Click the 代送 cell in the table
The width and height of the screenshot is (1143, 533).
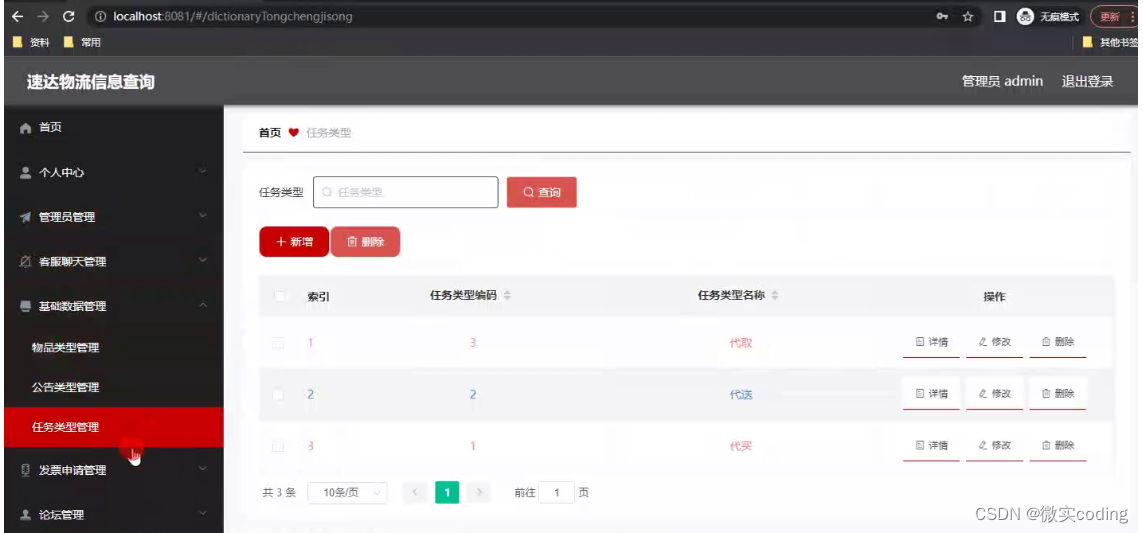pos(741,394)
